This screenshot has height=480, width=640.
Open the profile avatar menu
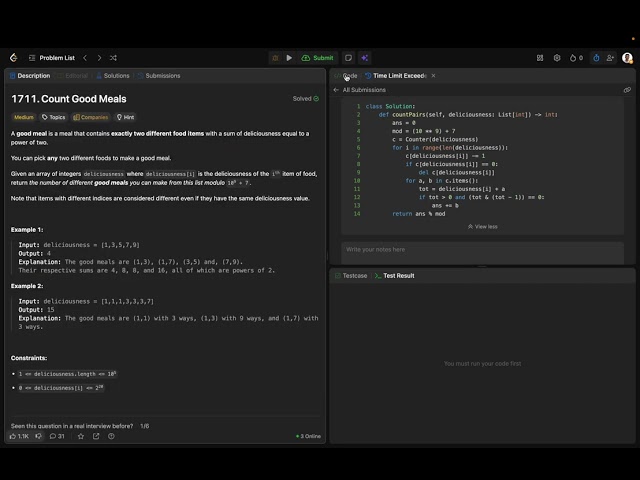[x=627, y=58]
